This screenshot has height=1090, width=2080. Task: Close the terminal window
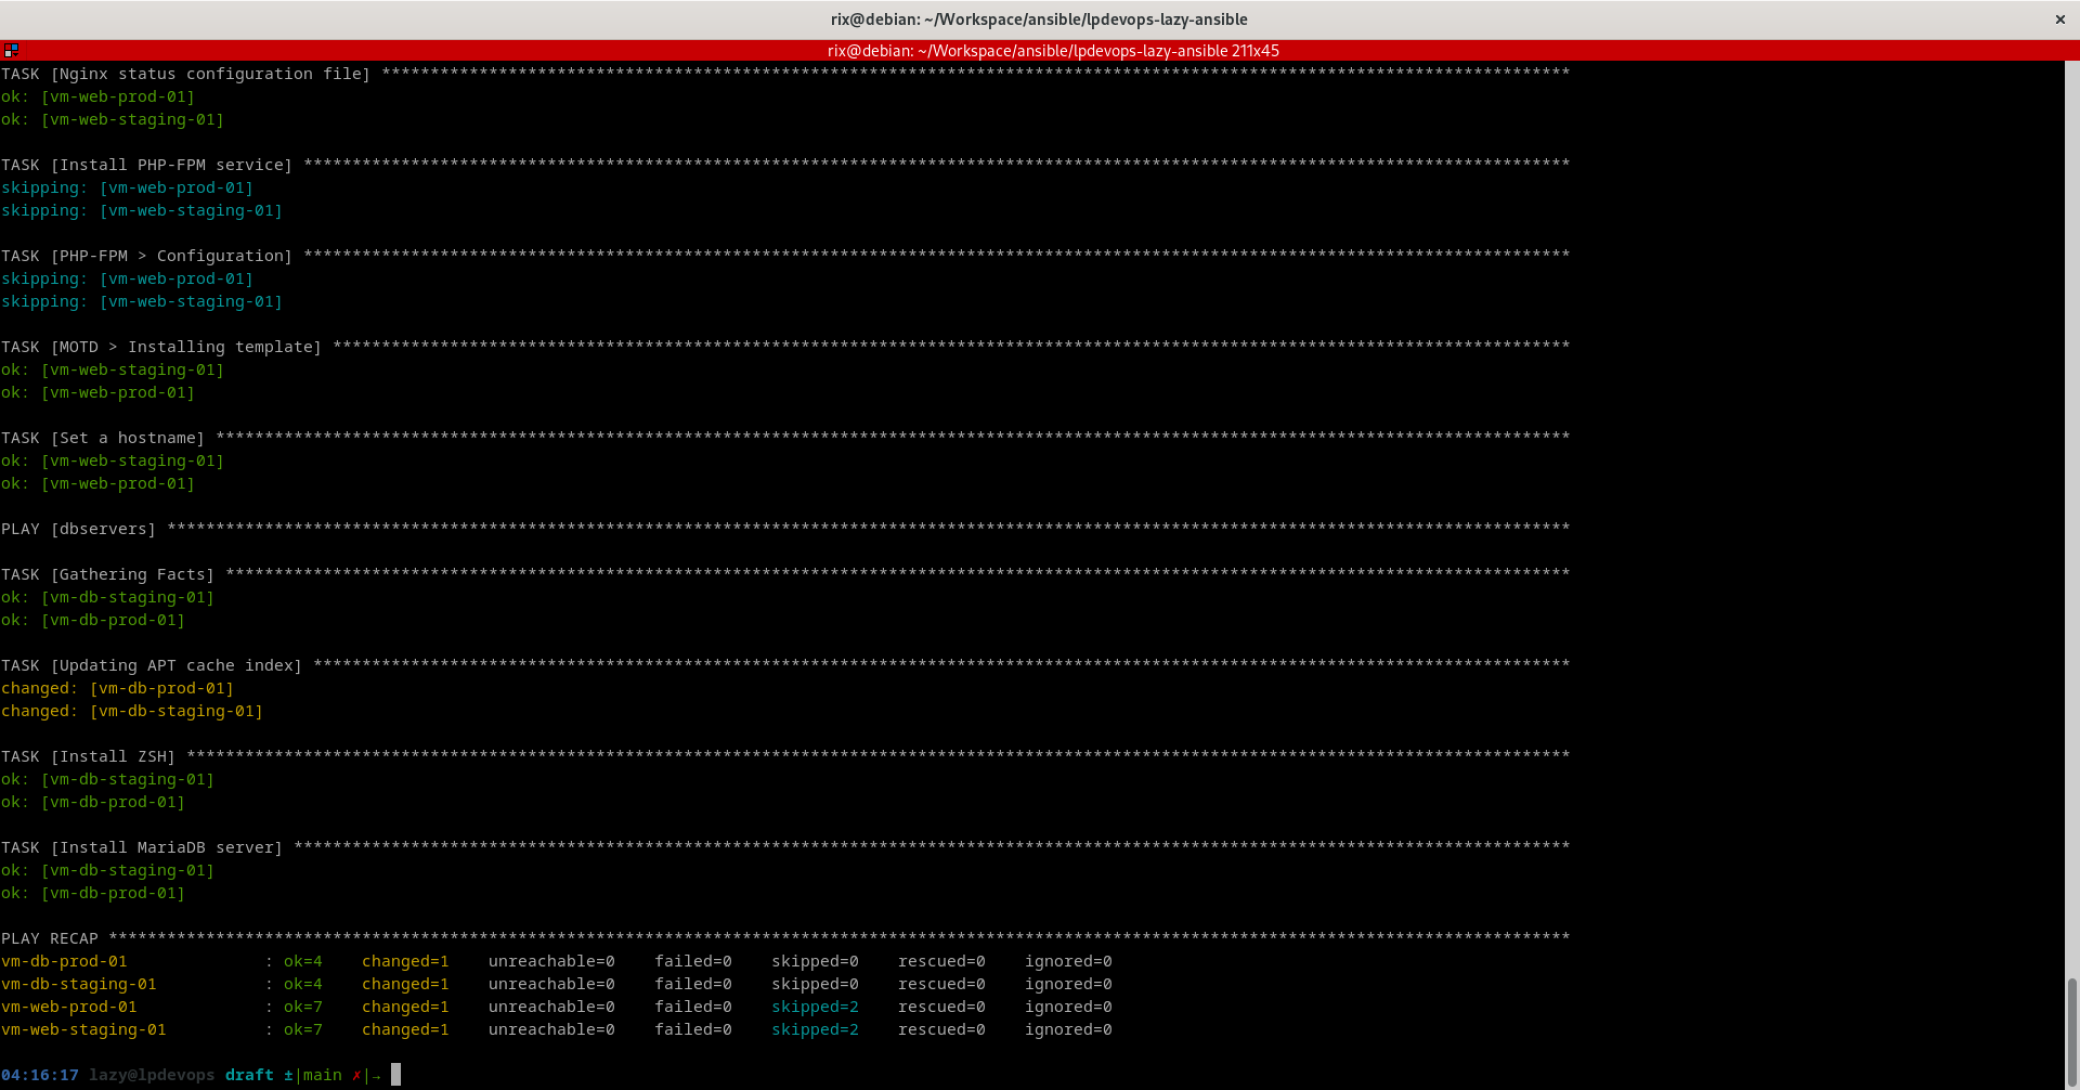2060,19
